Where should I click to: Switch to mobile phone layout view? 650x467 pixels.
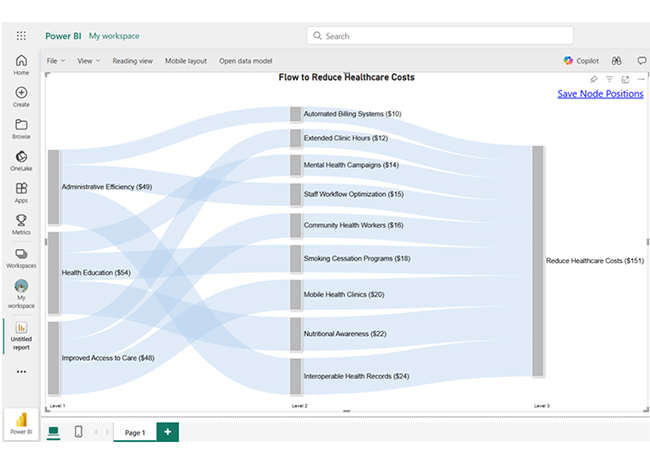pos(78,431)
